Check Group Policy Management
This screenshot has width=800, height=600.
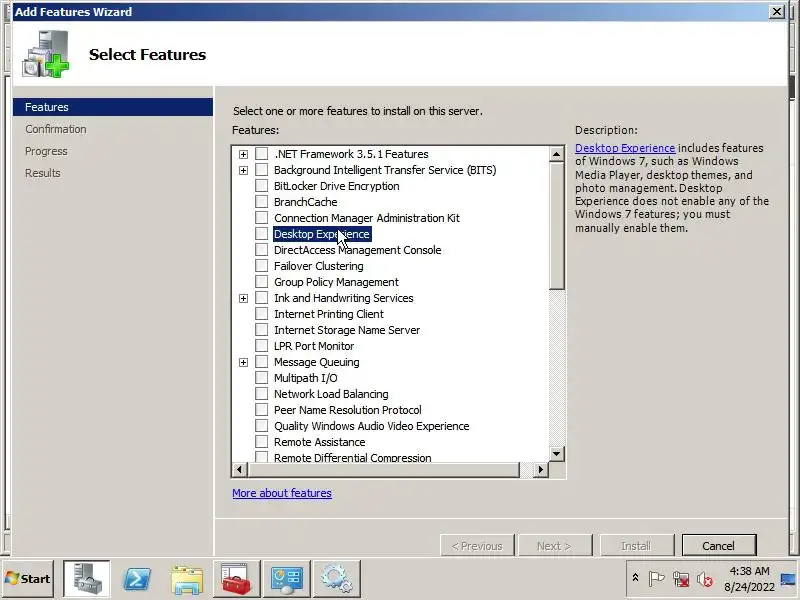(261, 282)
